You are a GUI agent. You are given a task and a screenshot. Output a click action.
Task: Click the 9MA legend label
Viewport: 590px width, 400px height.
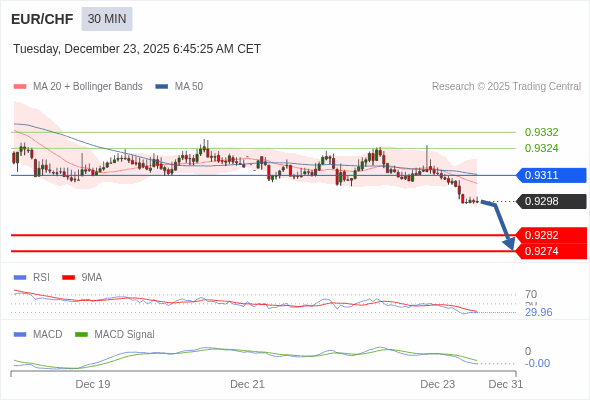(x=92, y=278)
